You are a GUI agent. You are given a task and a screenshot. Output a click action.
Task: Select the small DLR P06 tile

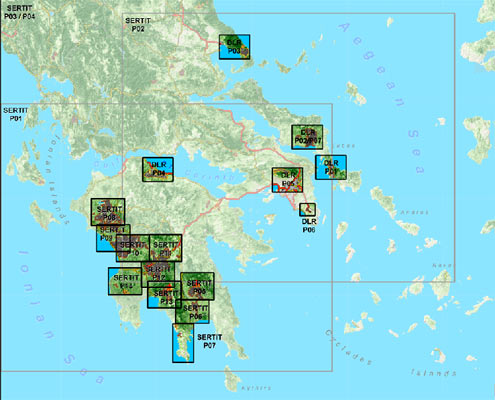(x=307, y=210)
